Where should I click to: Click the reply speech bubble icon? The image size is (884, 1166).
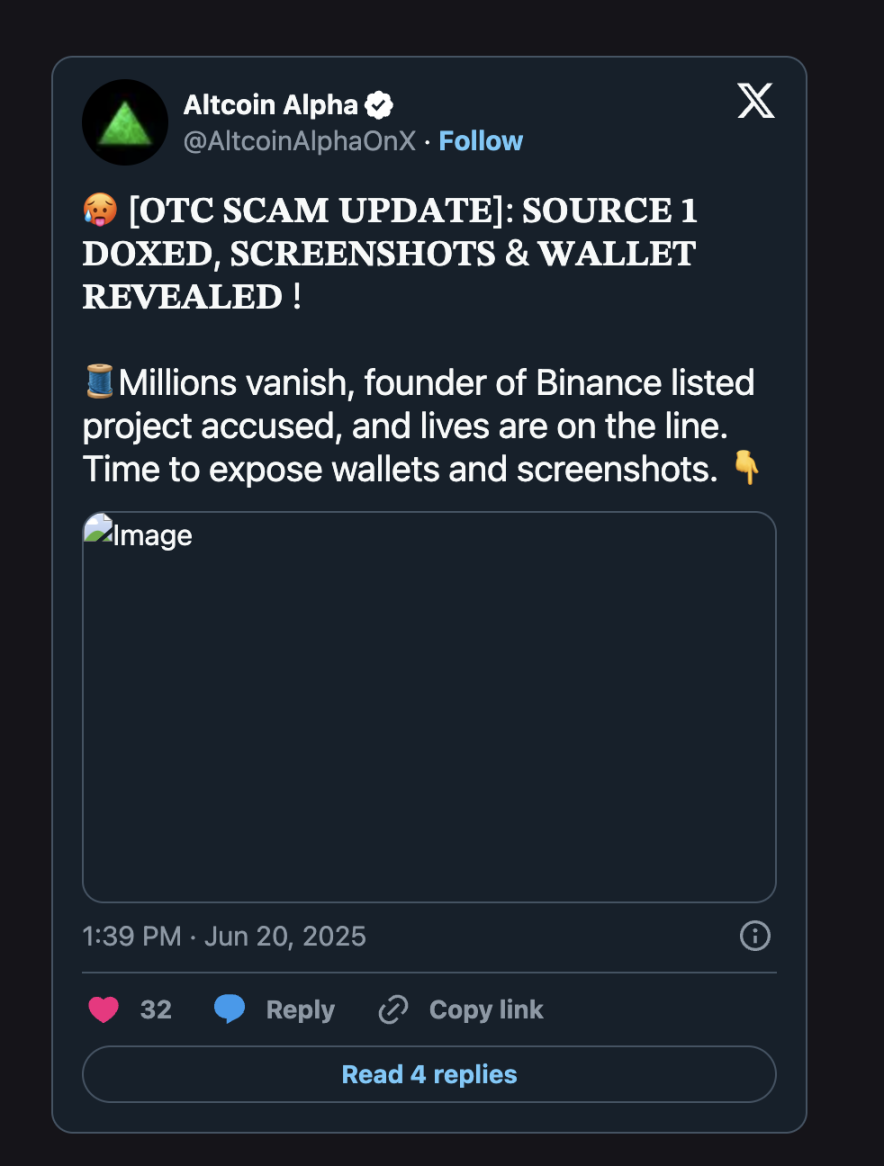(230, 1009)
